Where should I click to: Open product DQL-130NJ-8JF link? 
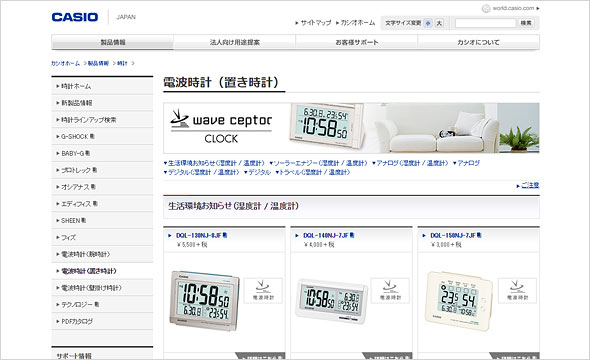tap(198, 235)
